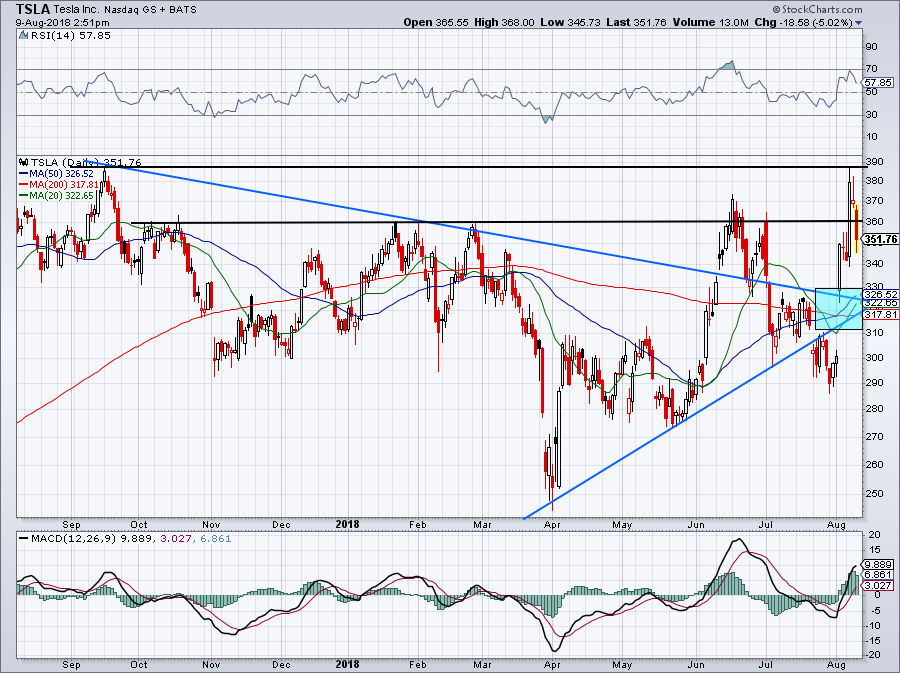Screen dimensions: 900x673
Task: Select the MA(20) 322.65 legend
Action: [x=56, y=196]
